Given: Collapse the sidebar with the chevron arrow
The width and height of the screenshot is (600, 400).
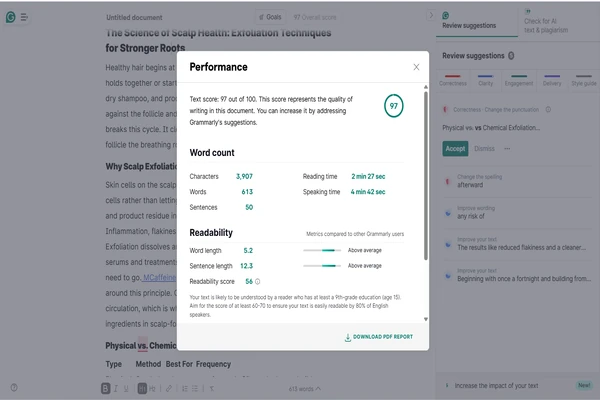Looking at the screenshot, I should point(431,15).
